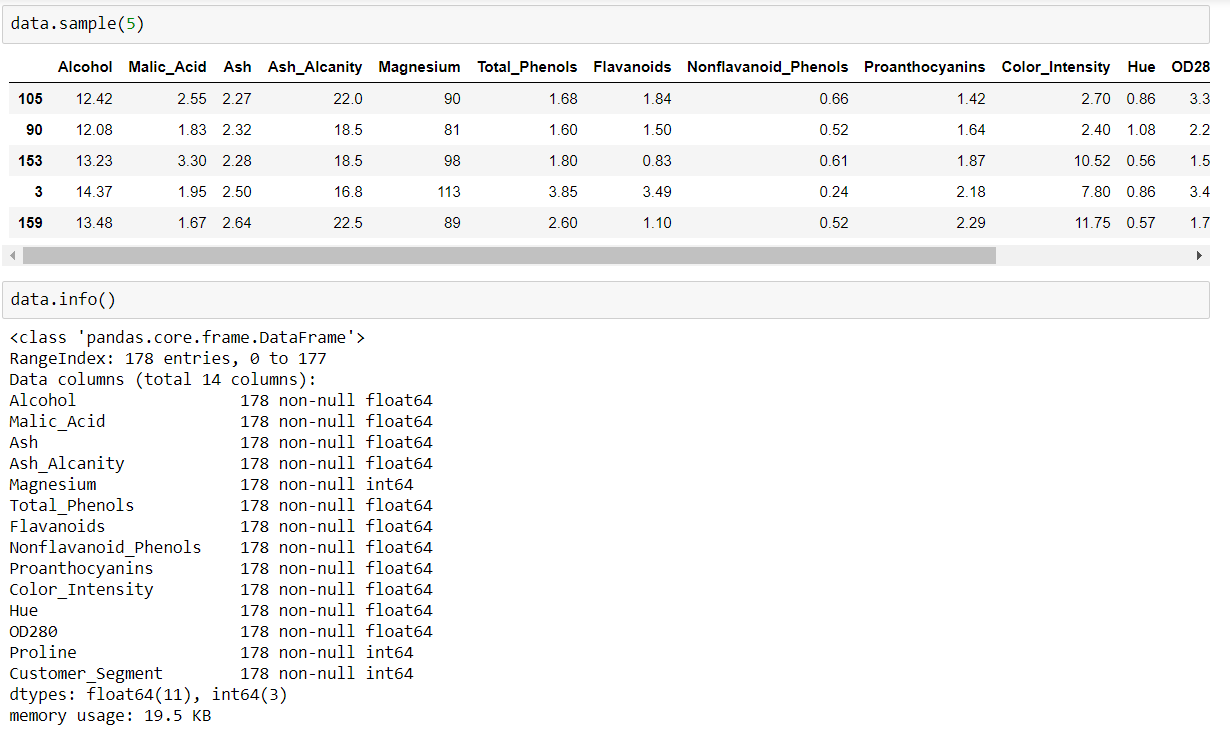Click the Customer_Segment line in info output
Screen dimensions: 1230x740
pos(211,673)
